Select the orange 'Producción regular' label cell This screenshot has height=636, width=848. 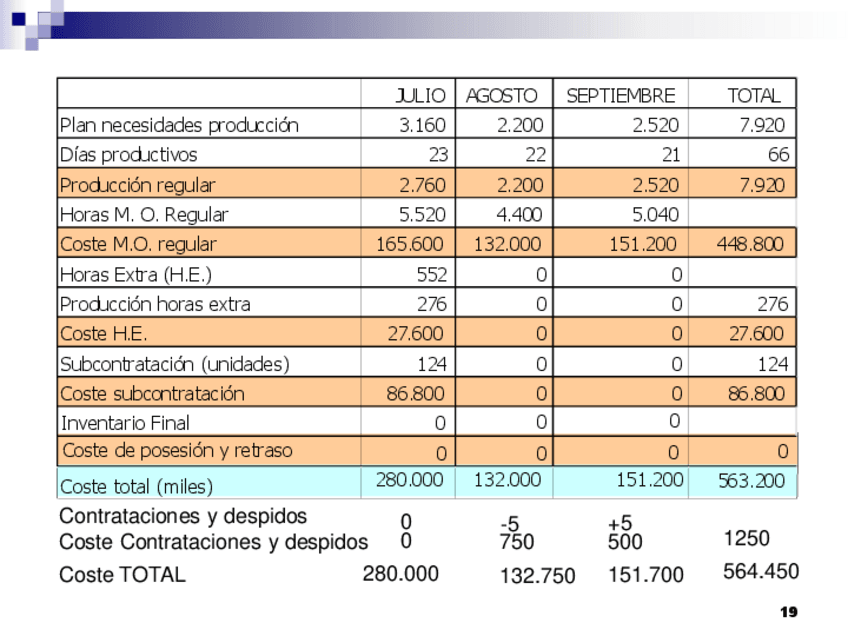137,185
